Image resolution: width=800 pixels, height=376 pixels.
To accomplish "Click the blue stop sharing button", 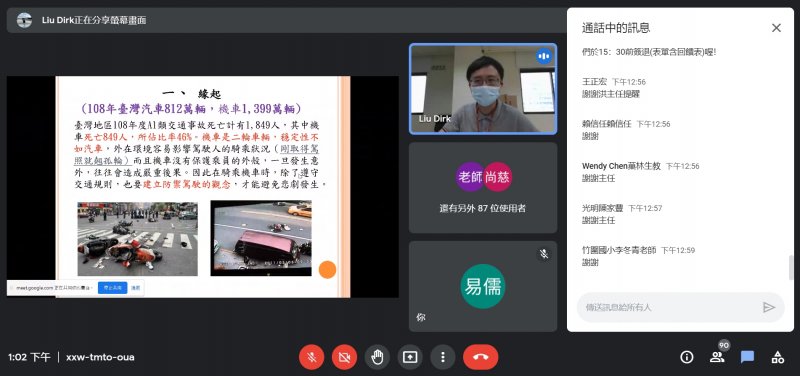I will point(112,288).
